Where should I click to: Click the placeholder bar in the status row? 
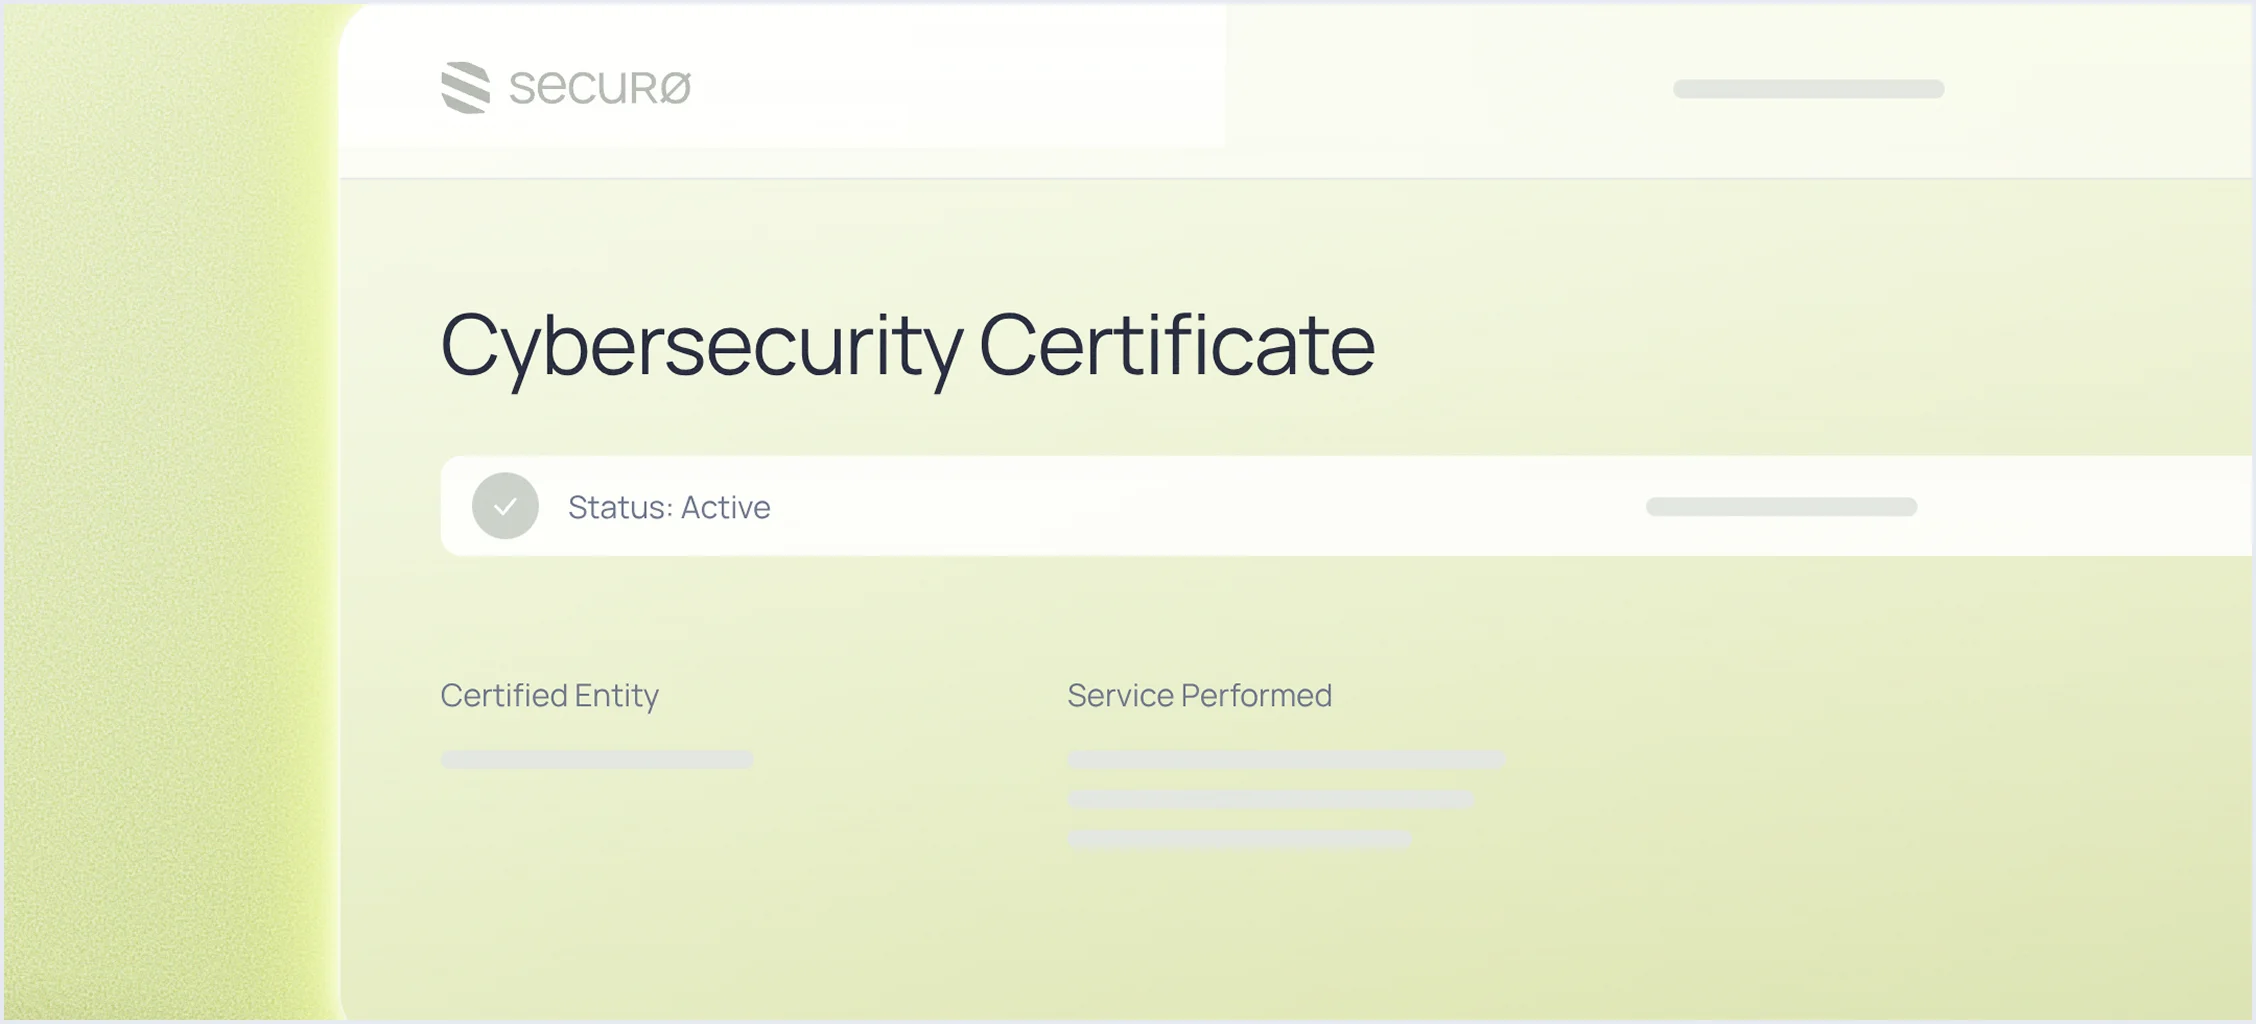coord(1782,507)
